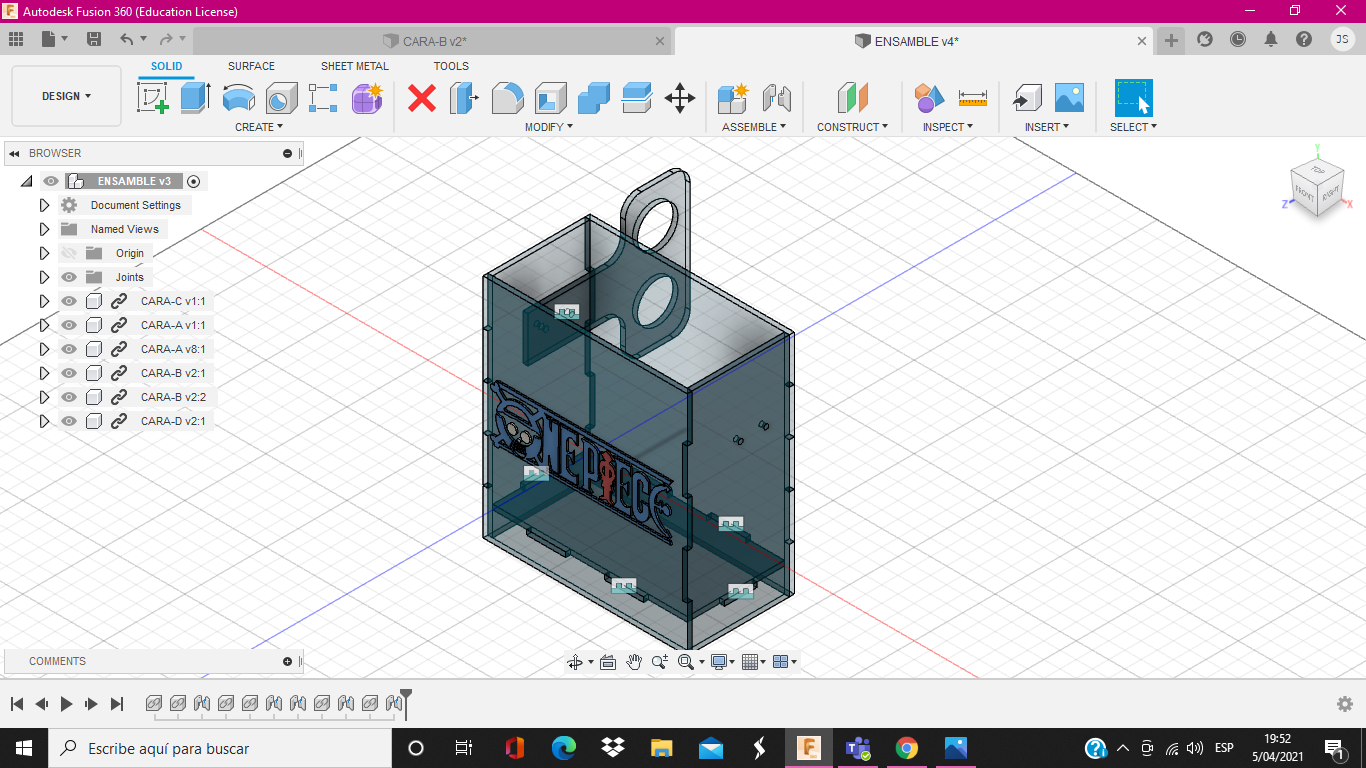Select the Midplane construct tool
Screen dimensions: 1366x768
pos(853,98)
